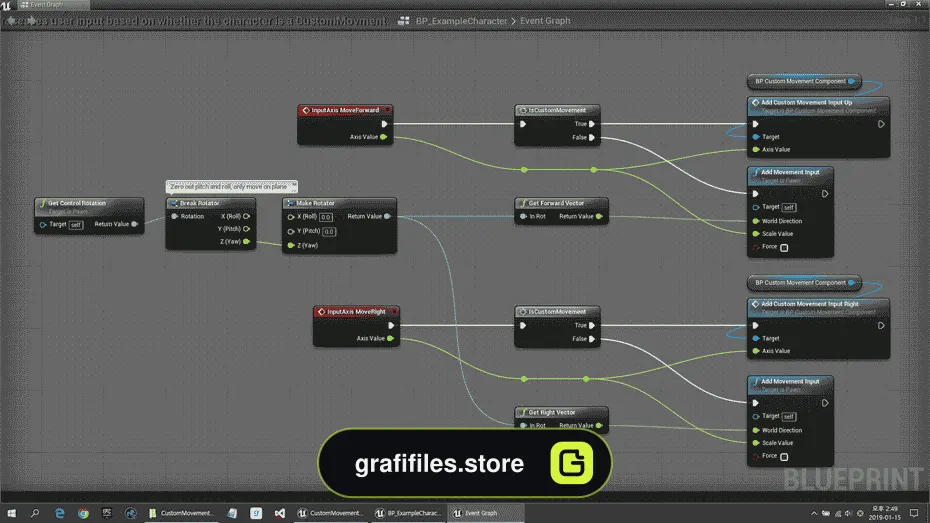Image resolution: width=930 pixels, height=523 pixels.
Task: Click Target pin of Get Control Rotation
Action: [43, 225]
